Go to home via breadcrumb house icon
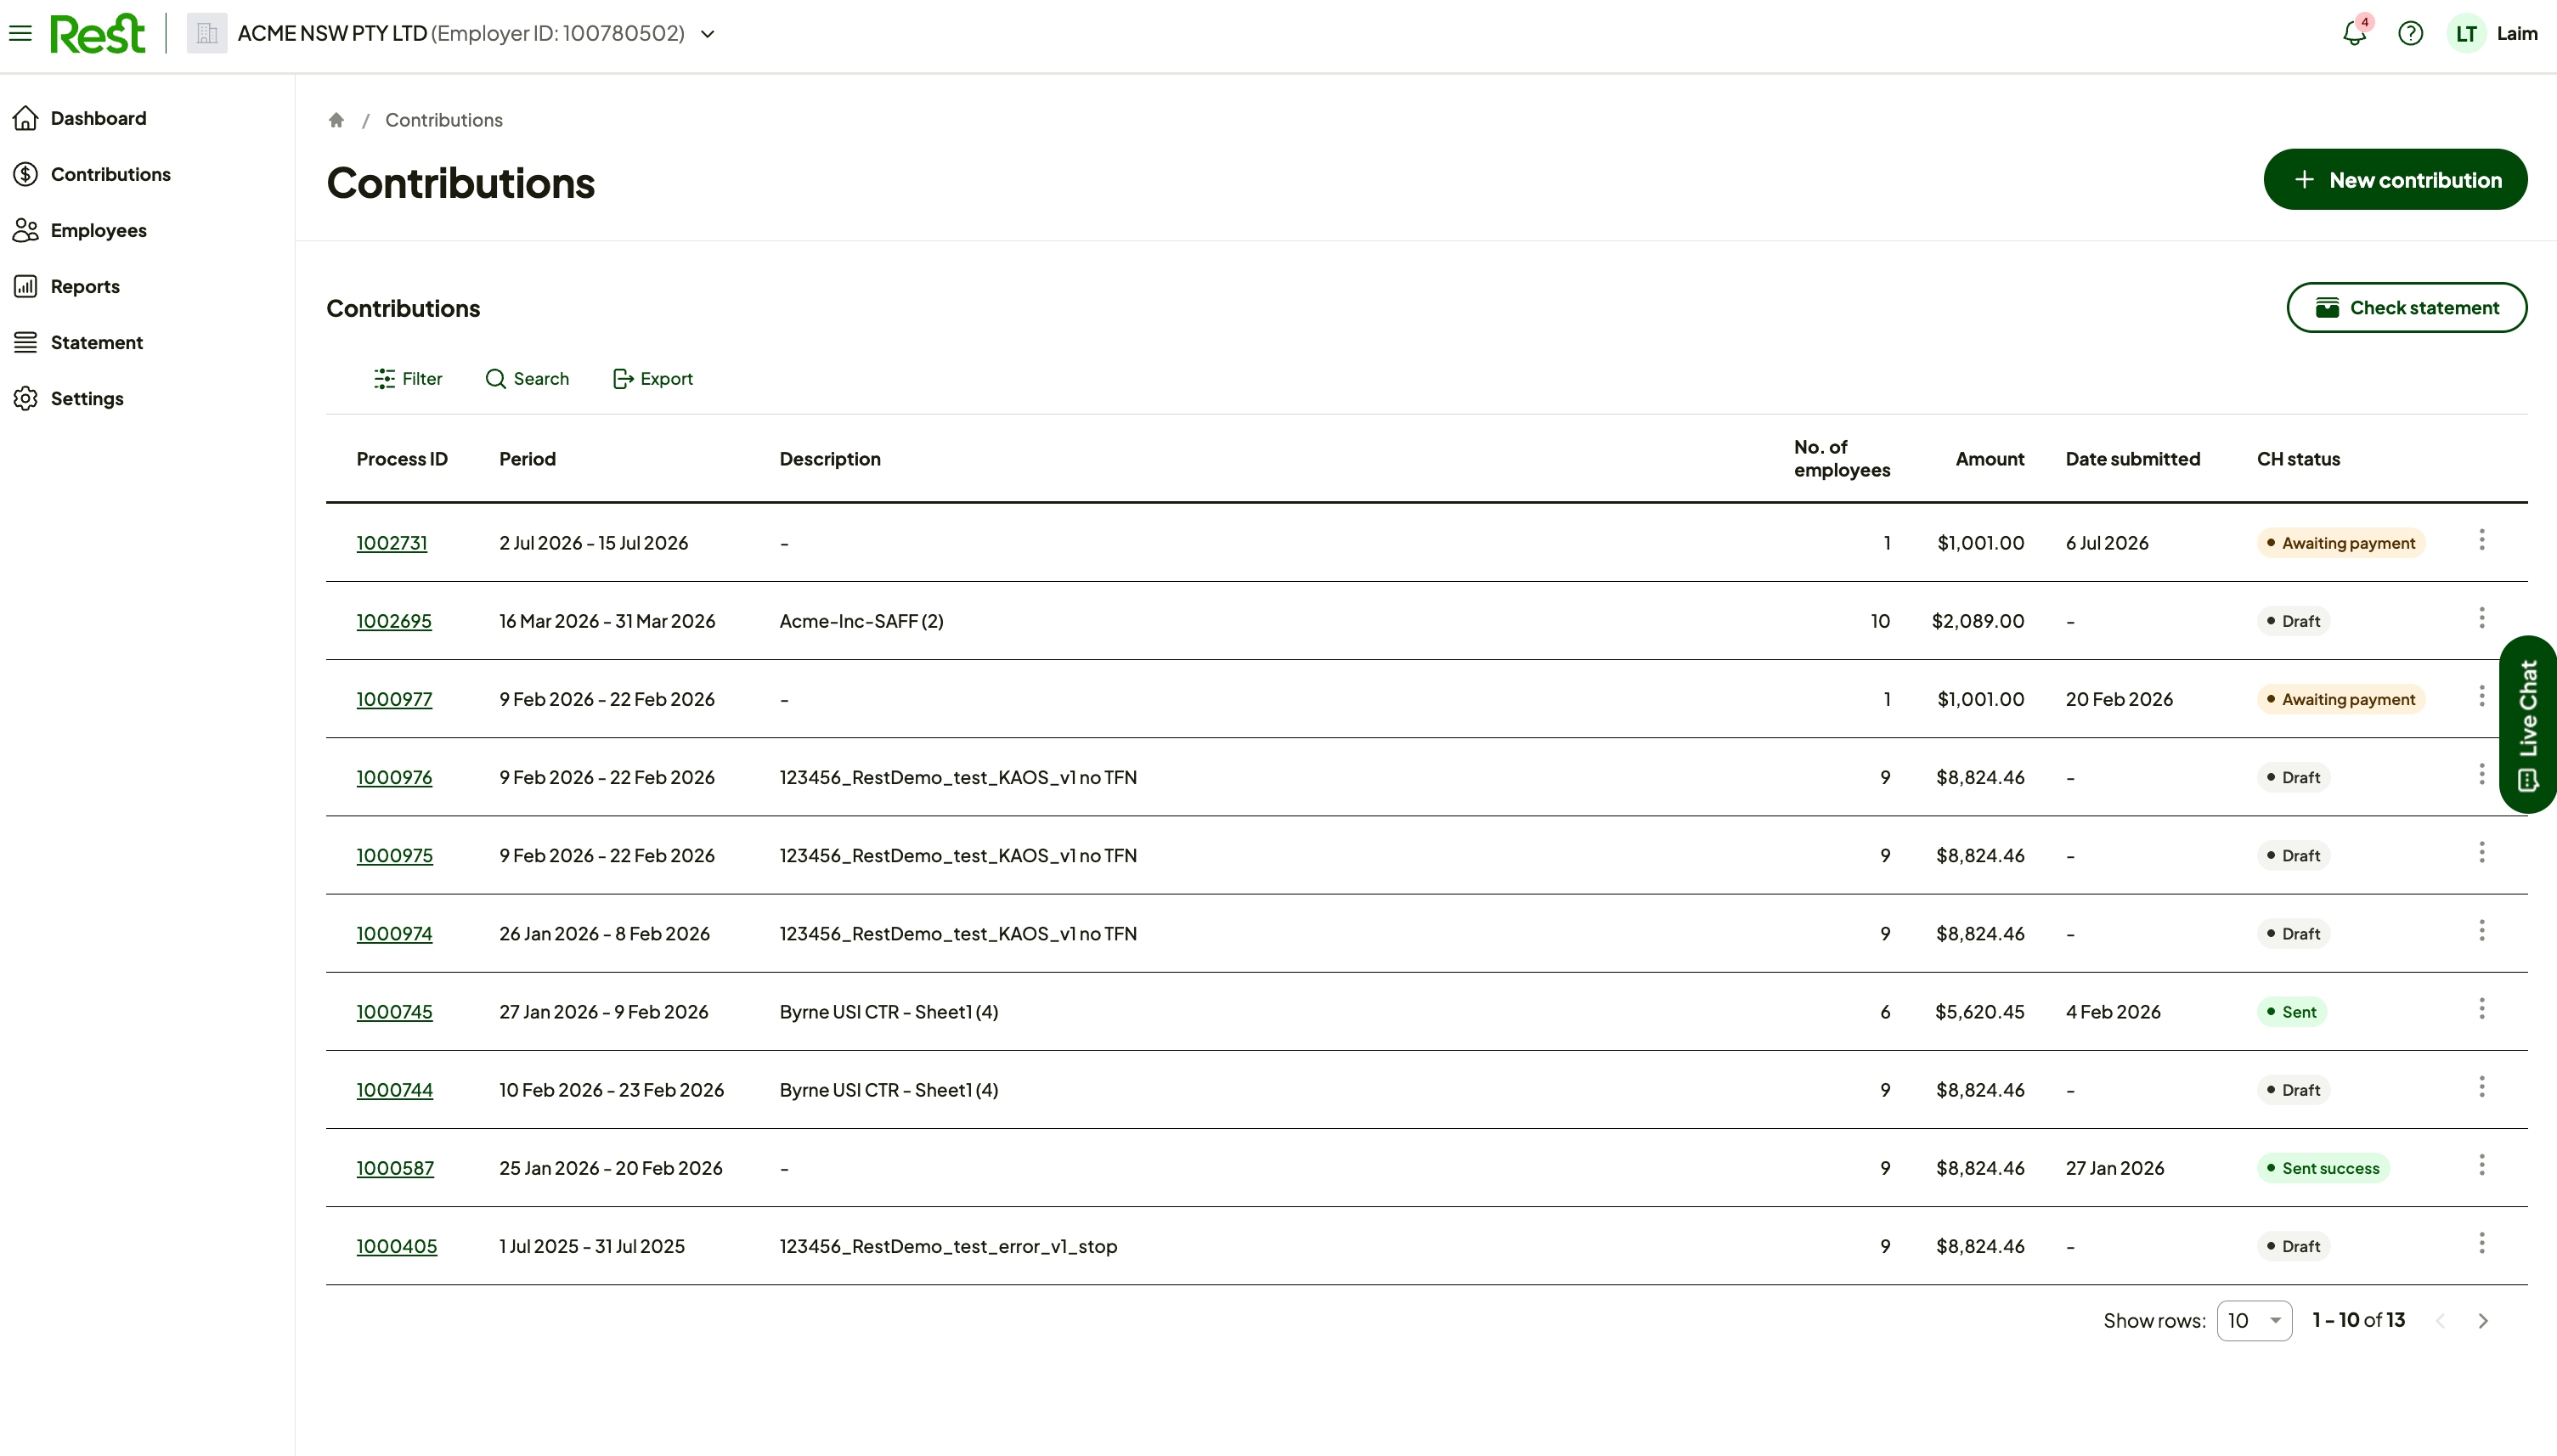 click(x=336, y=120)
